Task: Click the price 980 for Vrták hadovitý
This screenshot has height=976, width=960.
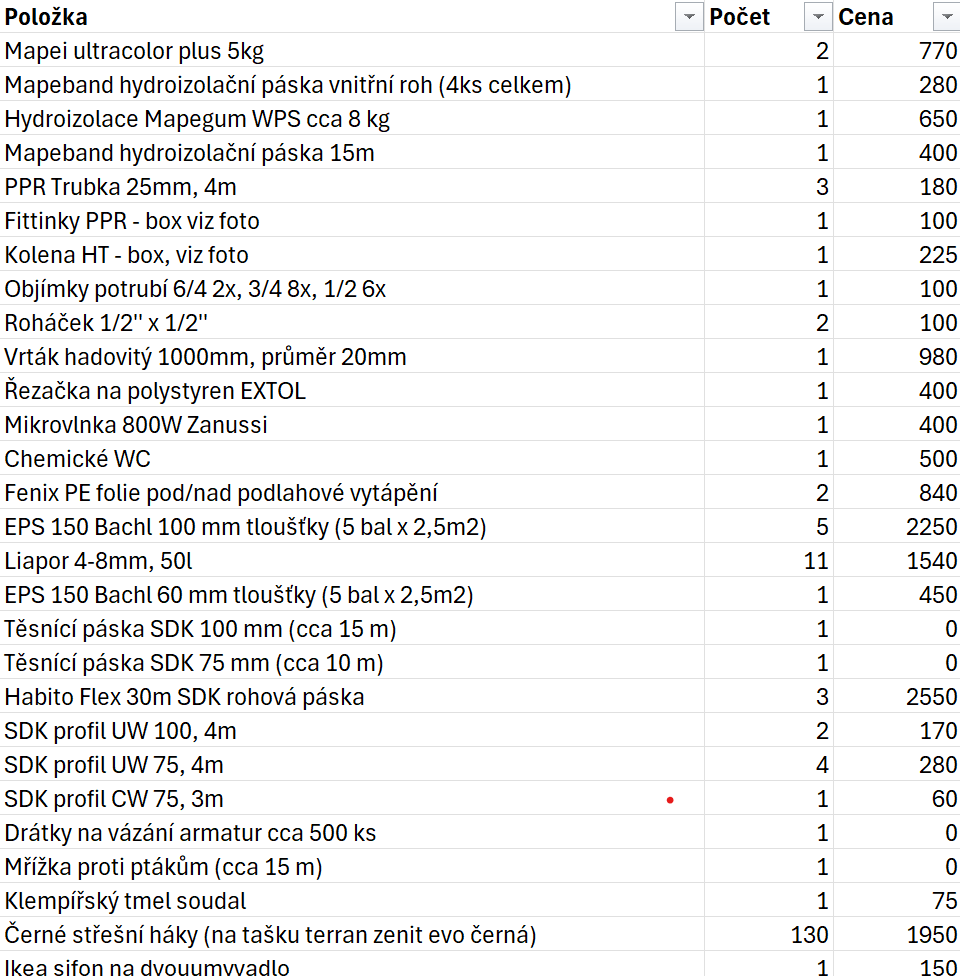Action: point(896,357)
